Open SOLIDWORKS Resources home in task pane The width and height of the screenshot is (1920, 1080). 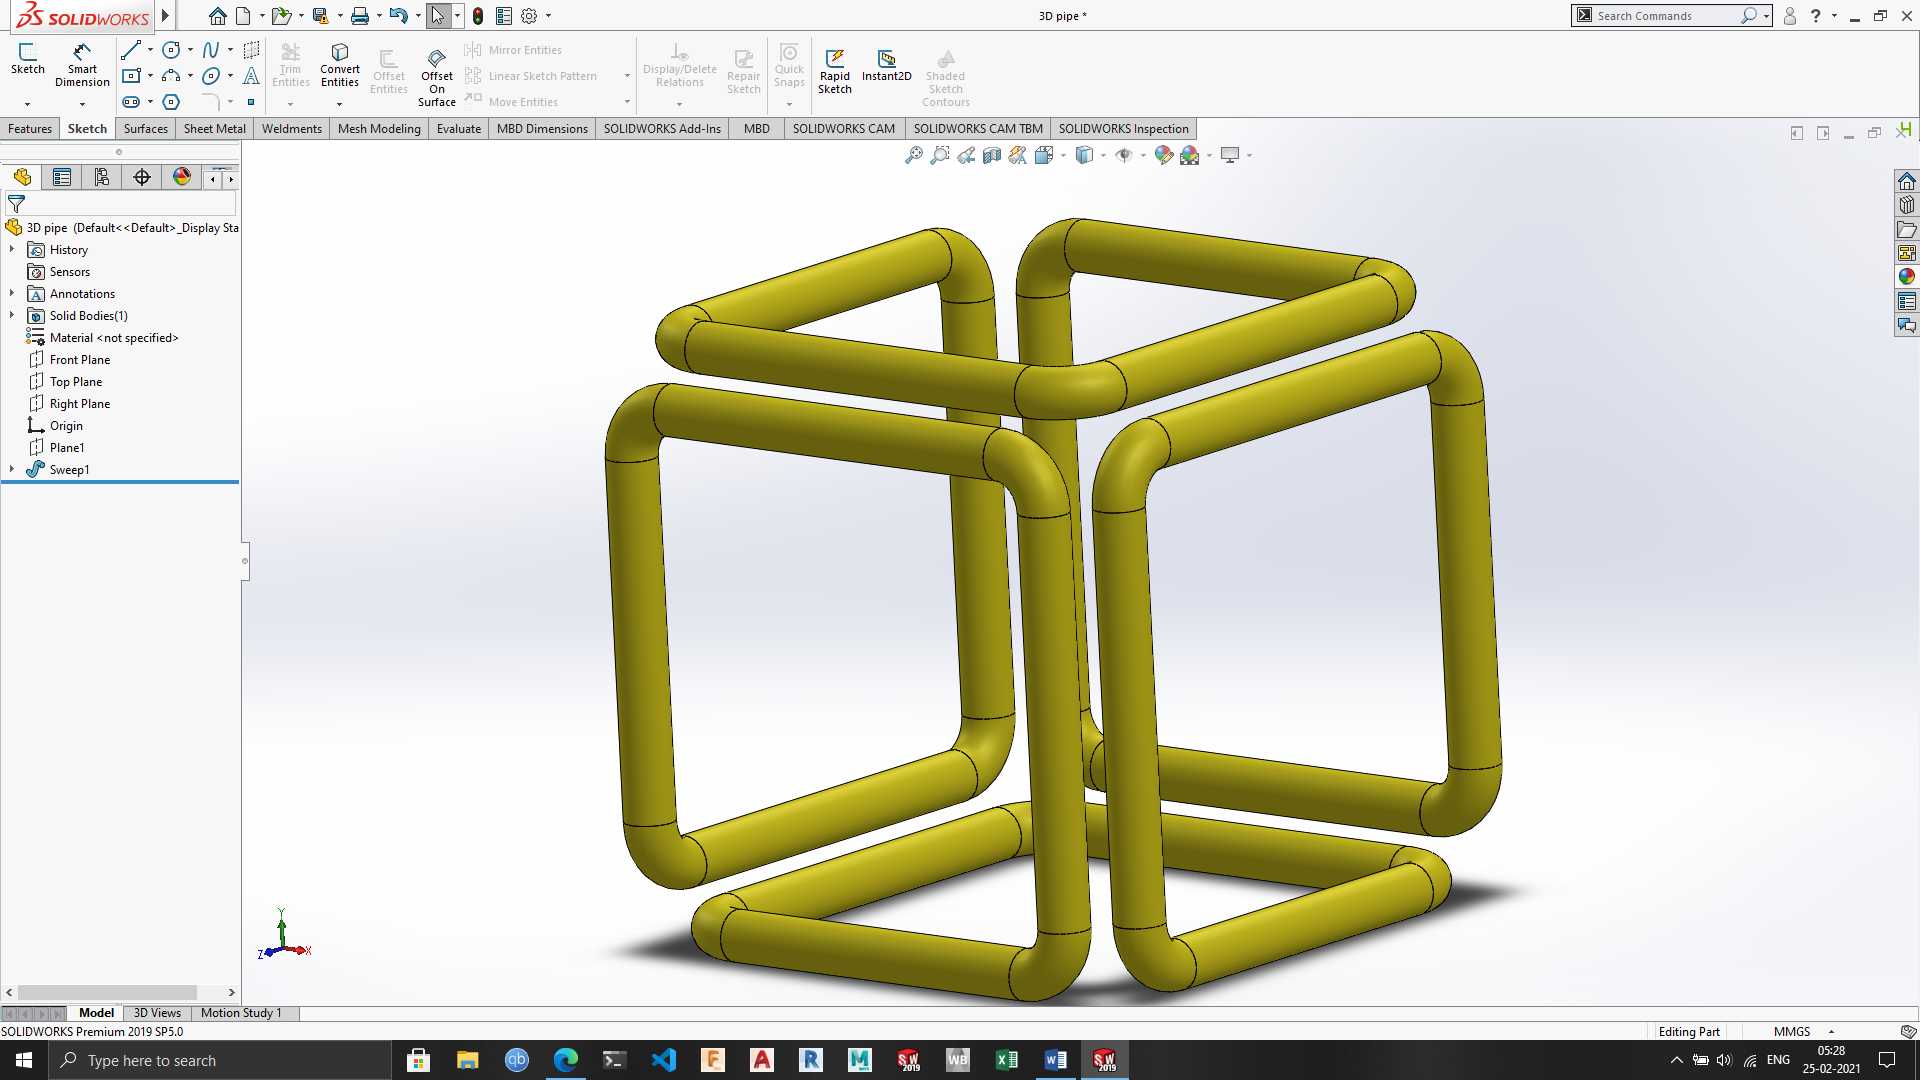tap(1907, 181)
